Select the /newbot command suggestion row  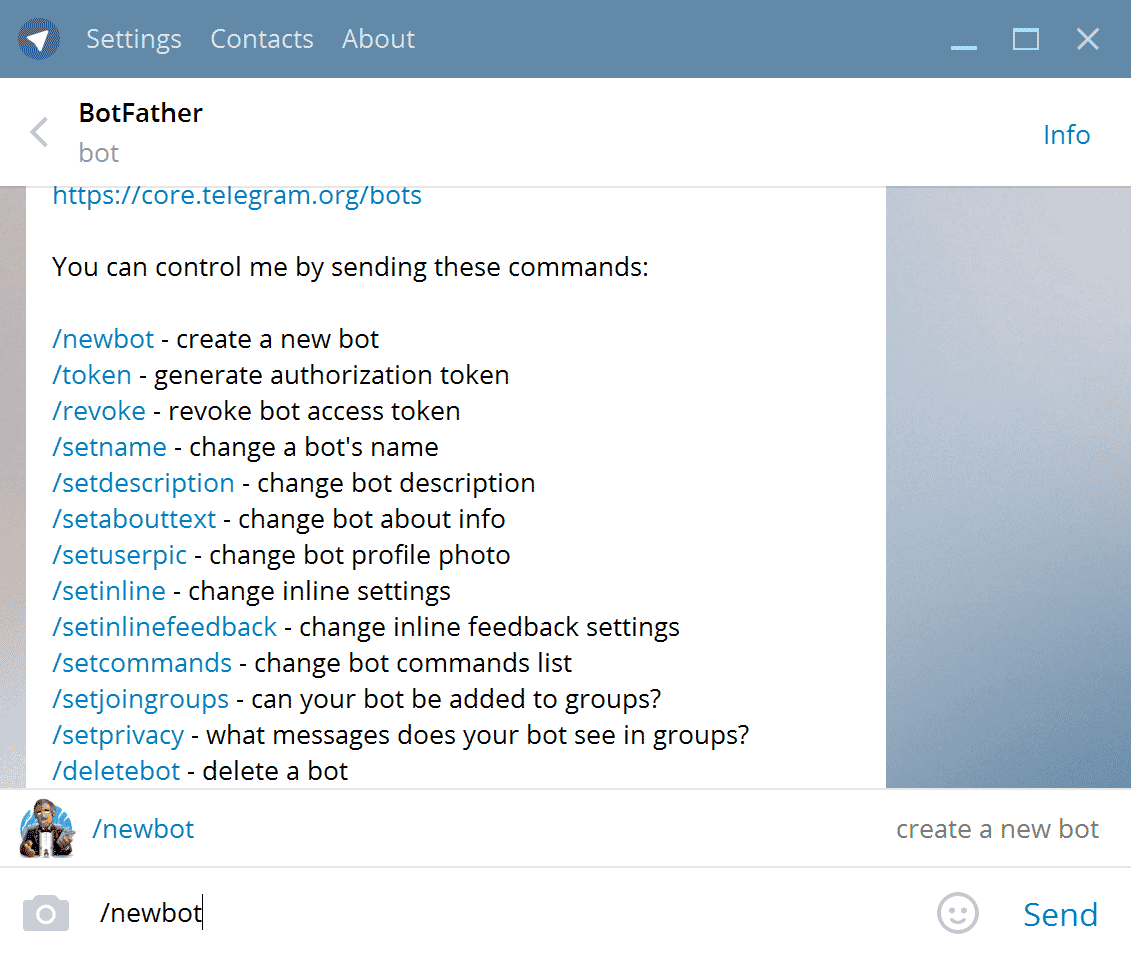point(566,828)
